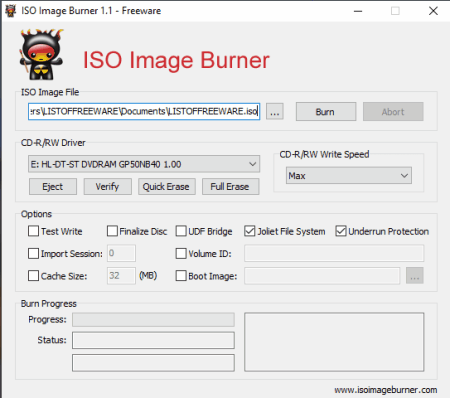Enable the Test Write checkbox
Screen dimensions: 450x398
(33, 231)
